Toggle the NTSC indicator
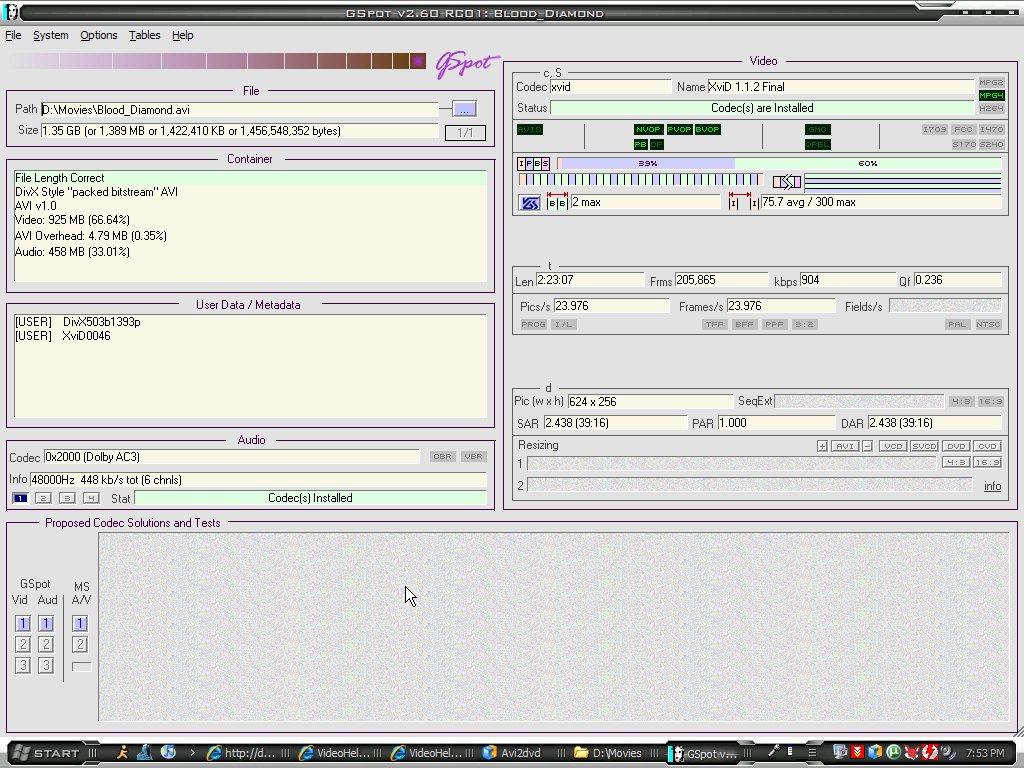 tap(989, 325)
